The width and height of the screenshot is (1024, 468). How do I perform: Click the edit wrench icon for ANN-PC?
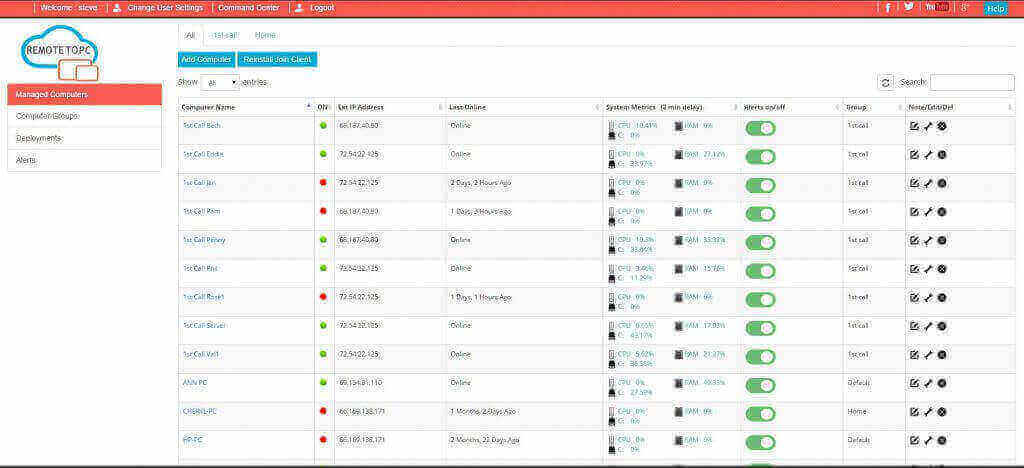click(x=928, y=383)
